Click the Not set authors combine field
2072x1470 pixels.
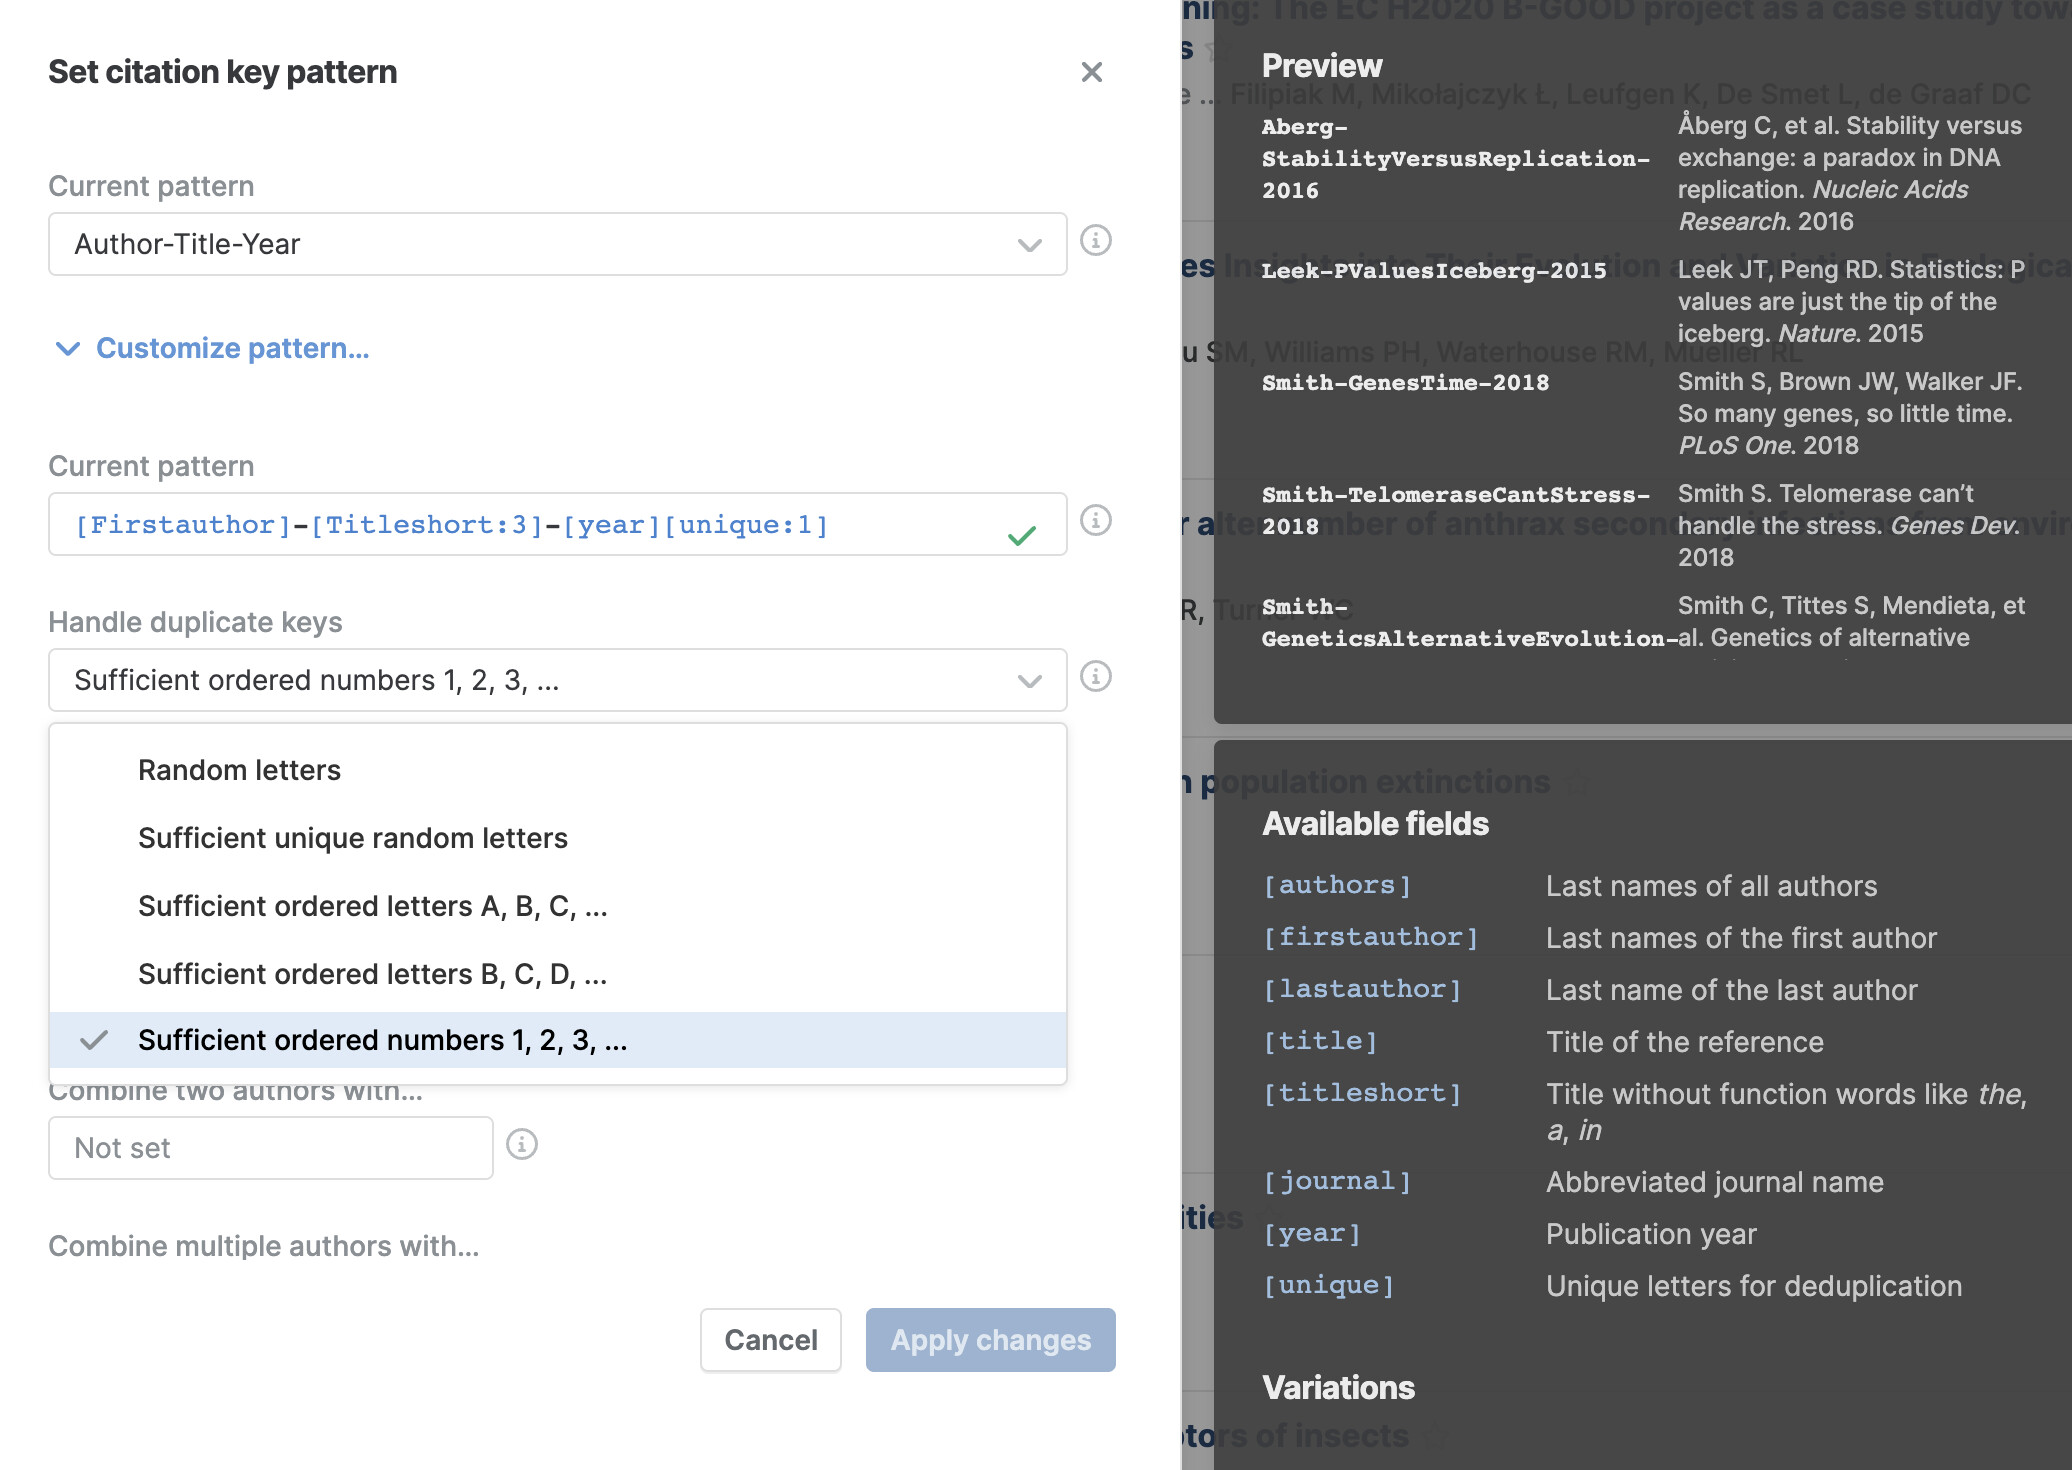pos(271,1148)
